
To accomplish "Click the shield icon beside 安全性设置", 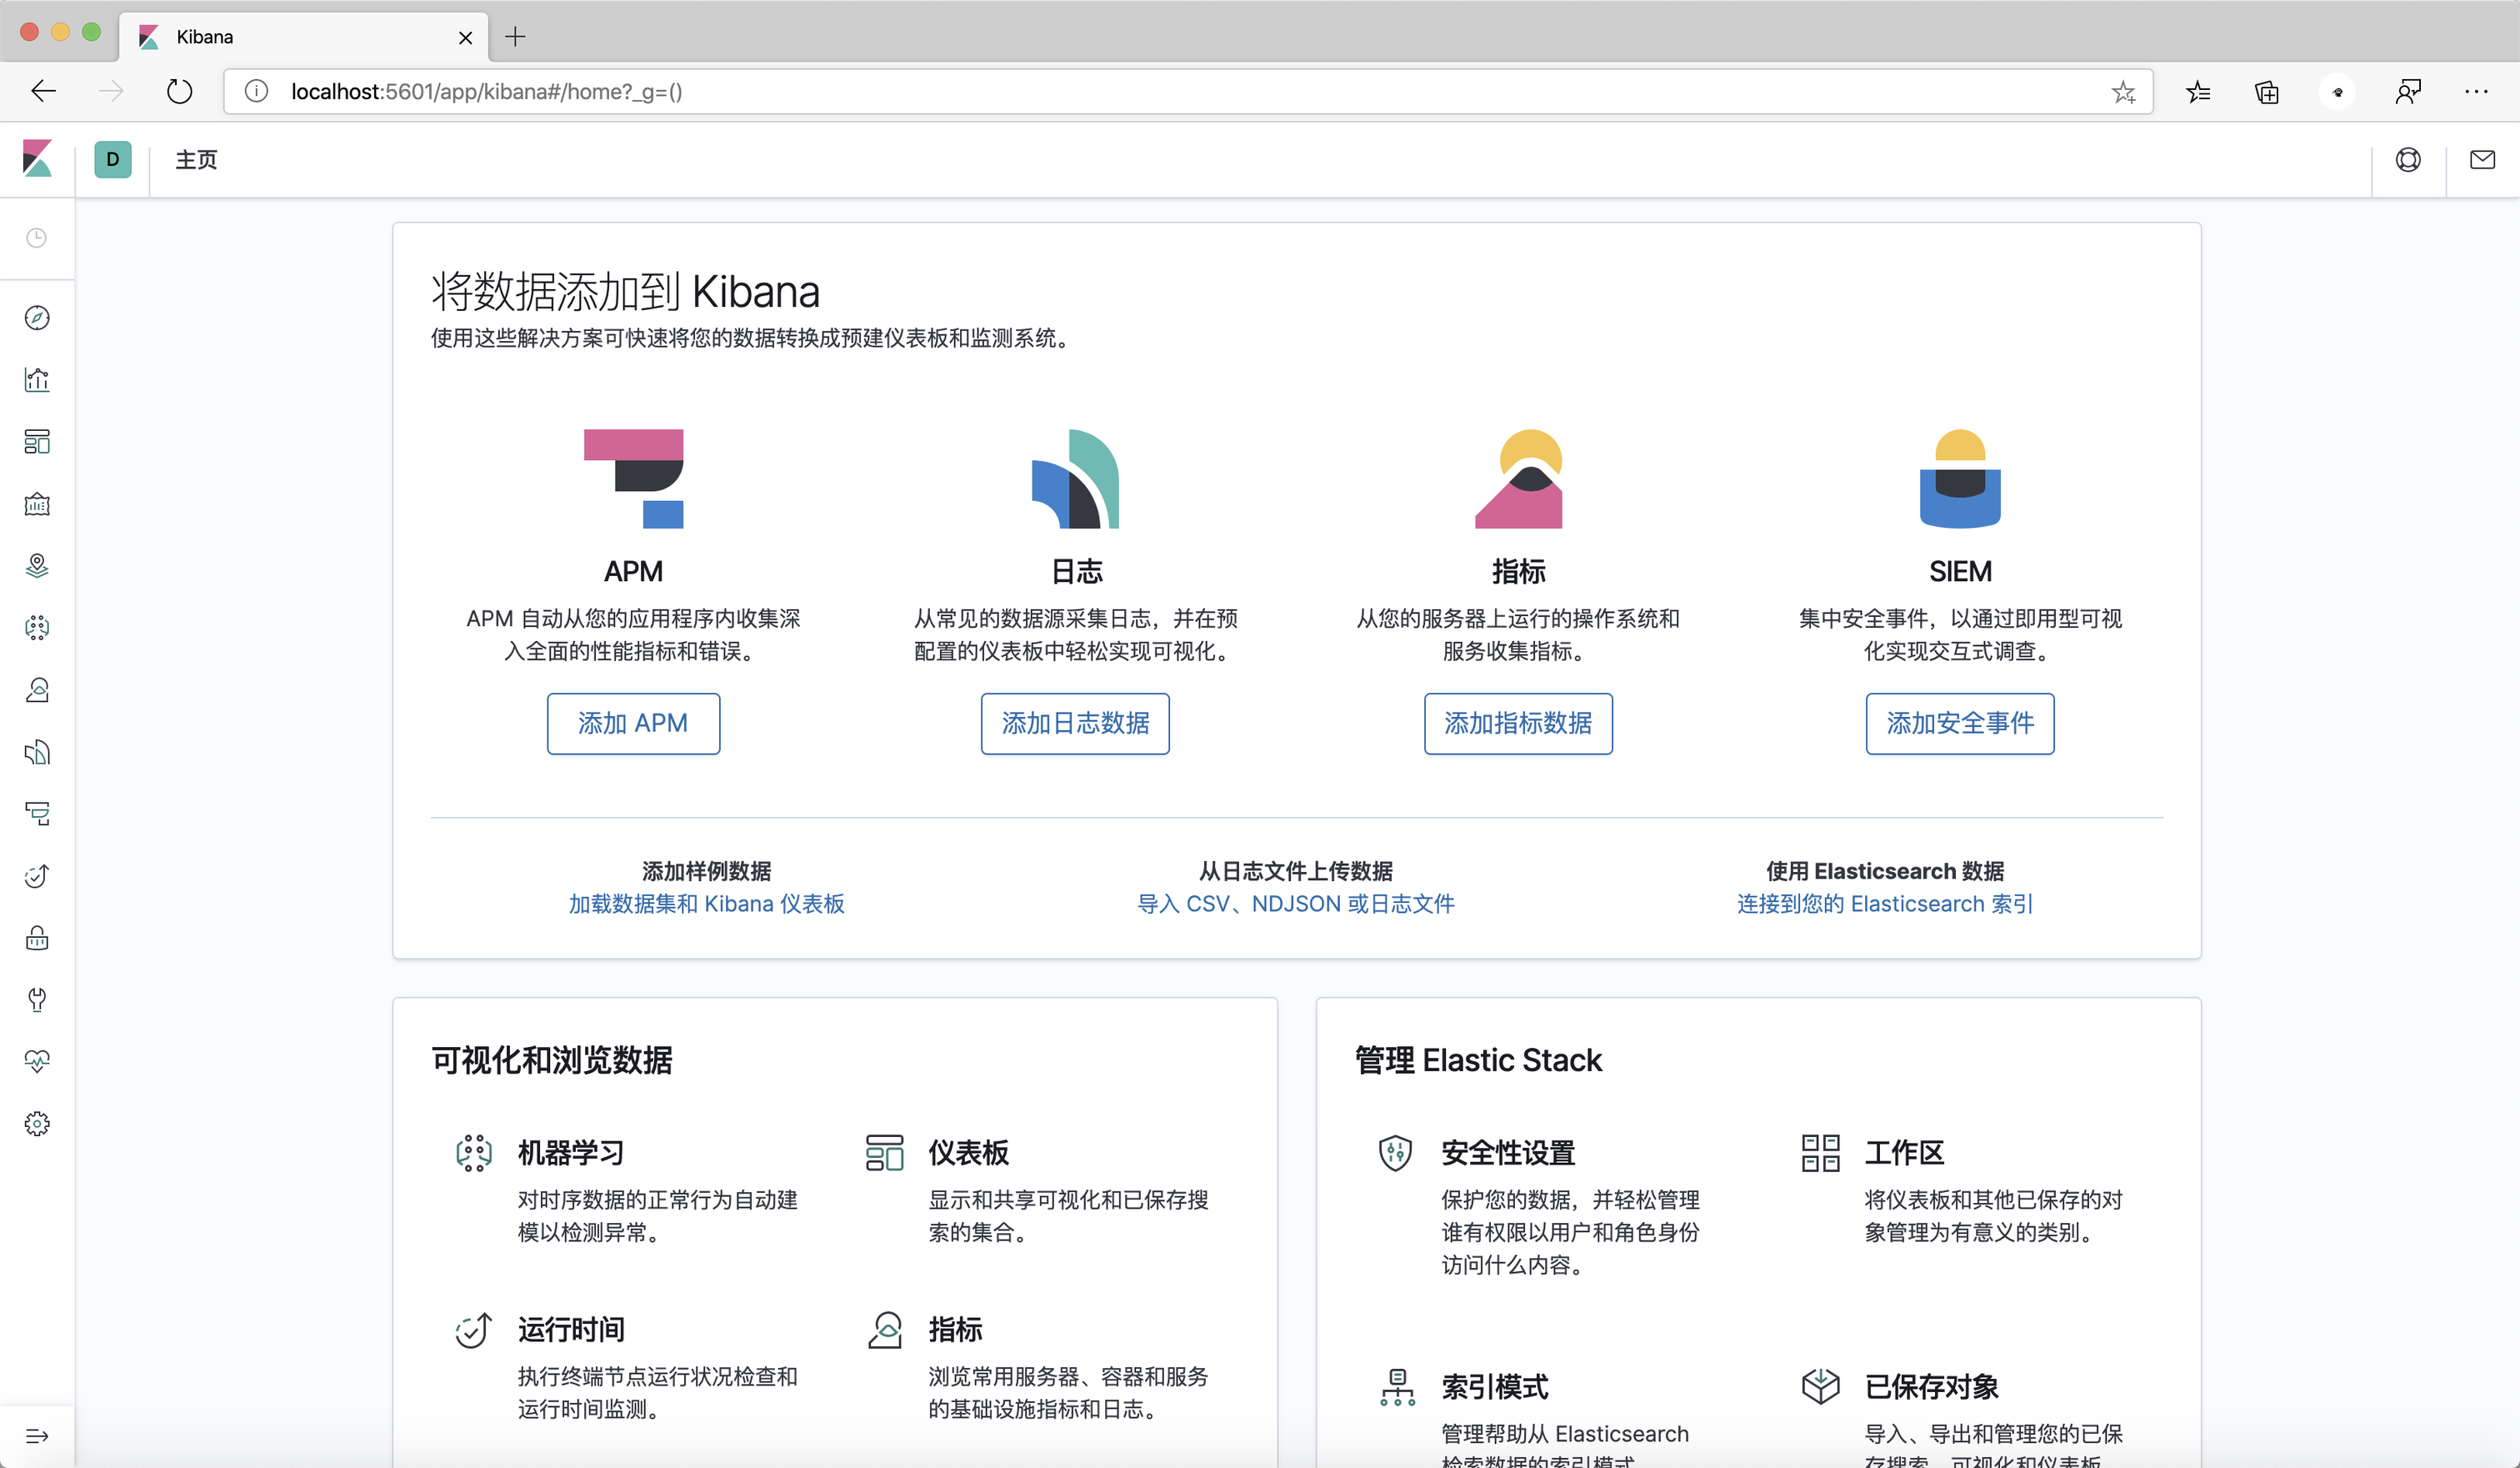I will [1395, 1153].
